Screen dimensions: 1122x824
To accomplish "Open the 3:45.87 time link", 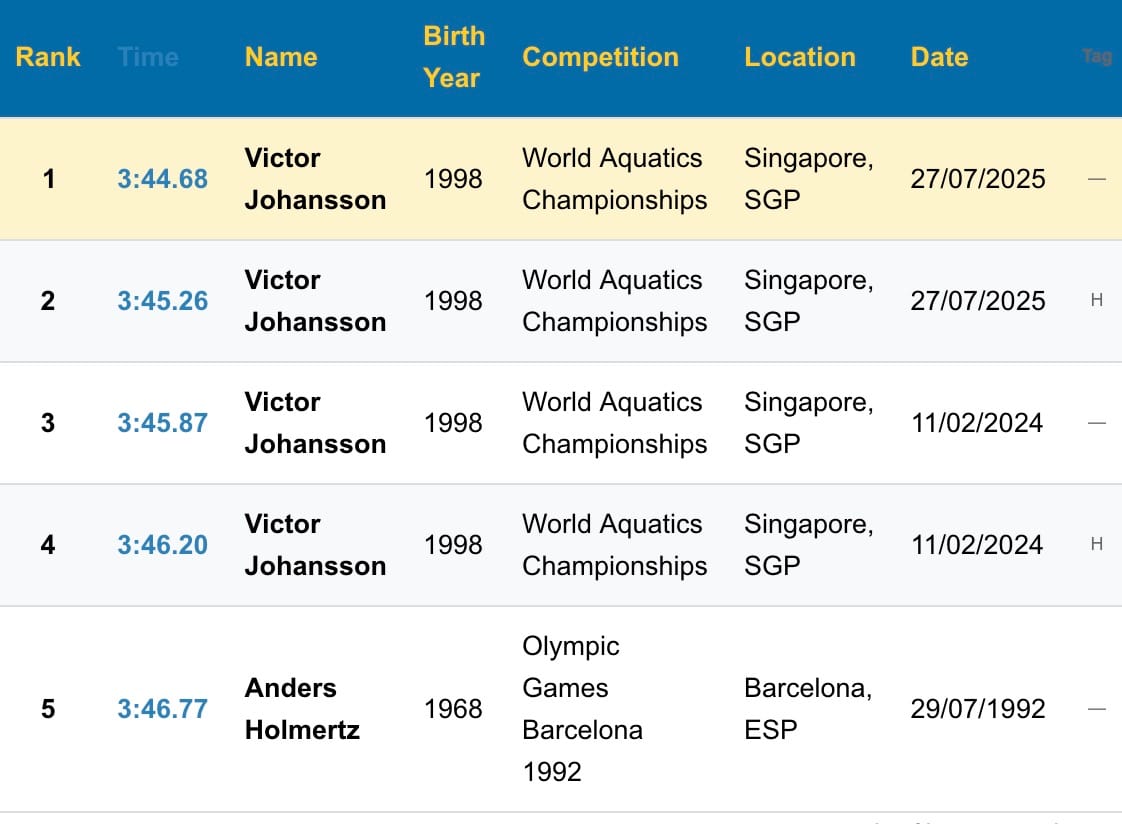I will (x=162, y=423).
